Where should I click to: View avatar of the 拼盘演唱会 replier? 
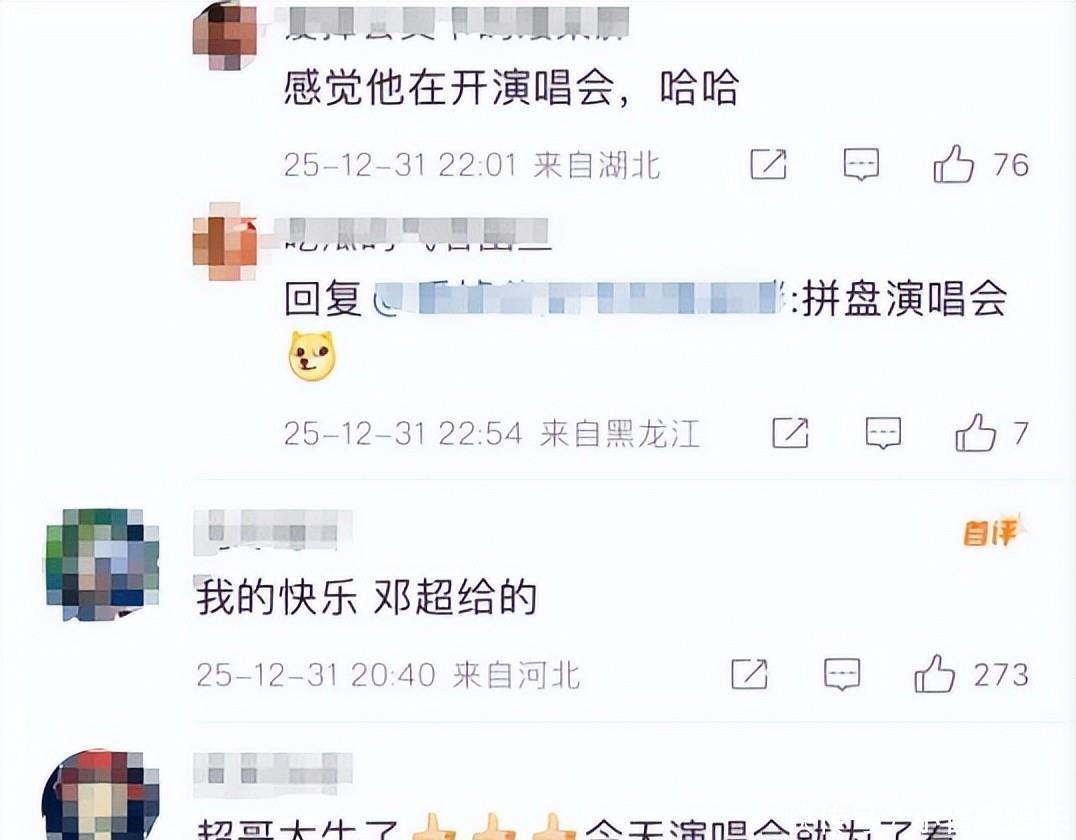(x=225, y=241)
